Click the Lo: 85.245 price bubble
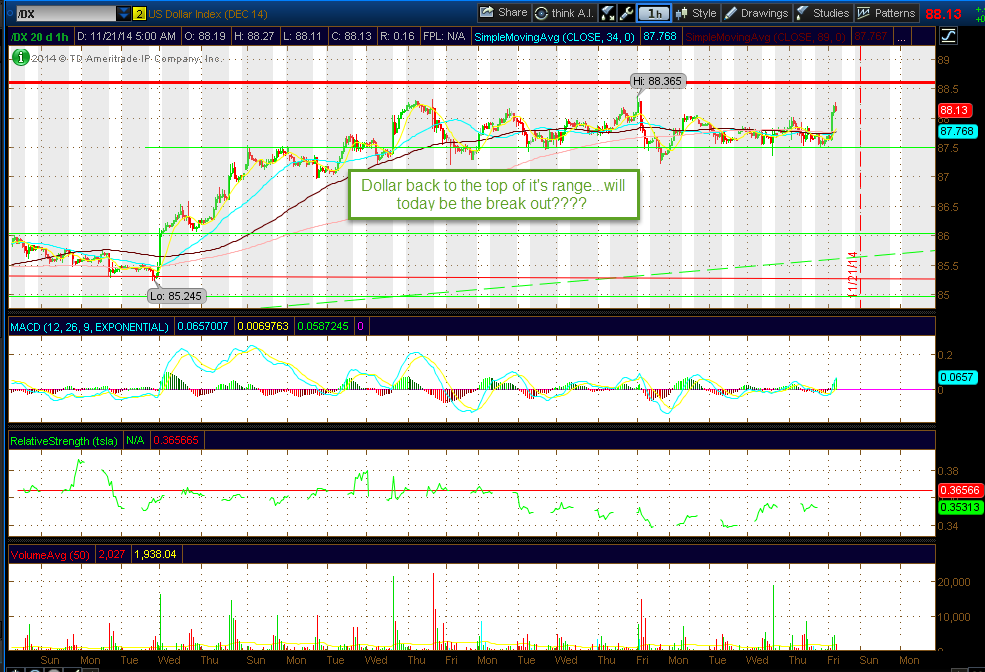Image resolution: width=985 pixels, height=672 pixels. [176, 296]
